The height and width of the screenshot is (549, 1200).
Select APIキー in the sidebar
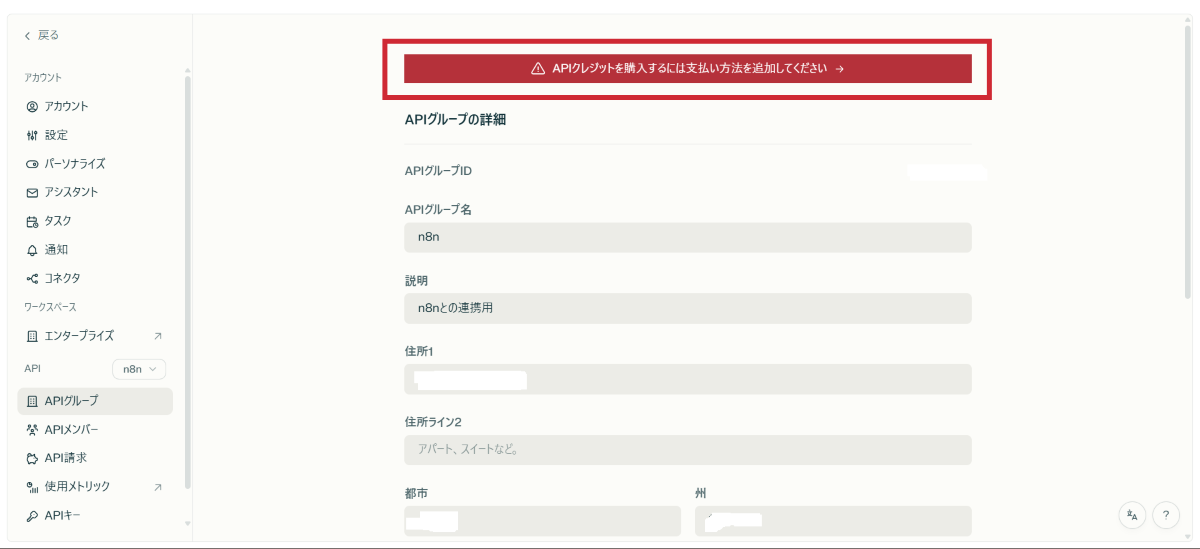62,516
